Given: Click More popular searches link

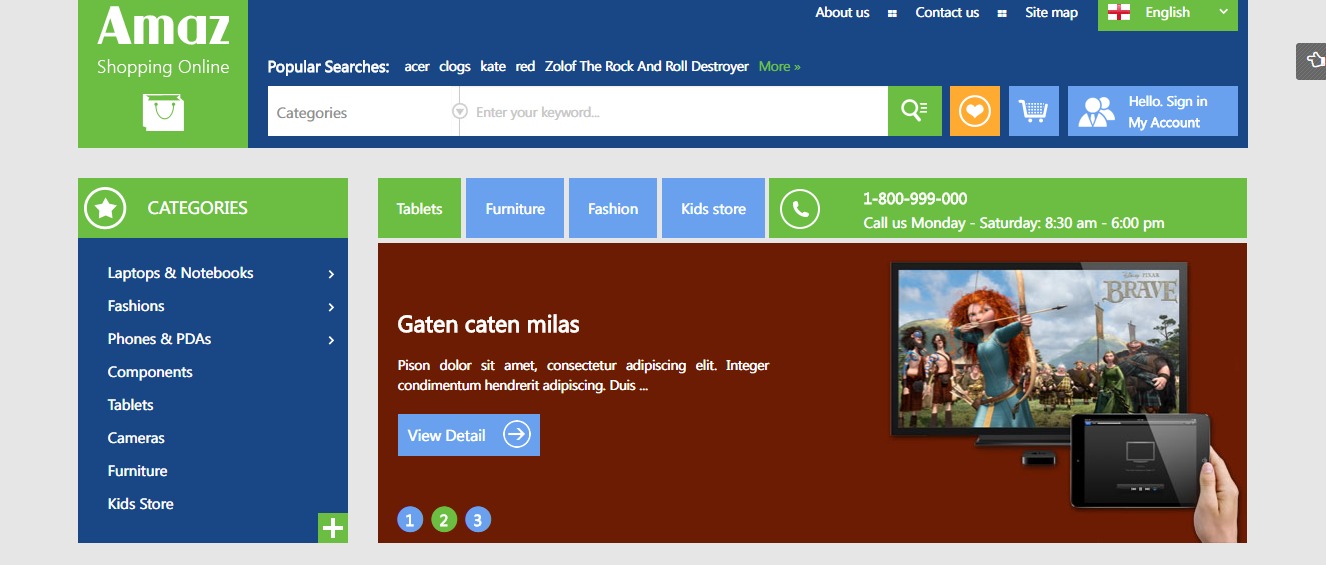Looking at the screenshot, I should click(779, 66).
